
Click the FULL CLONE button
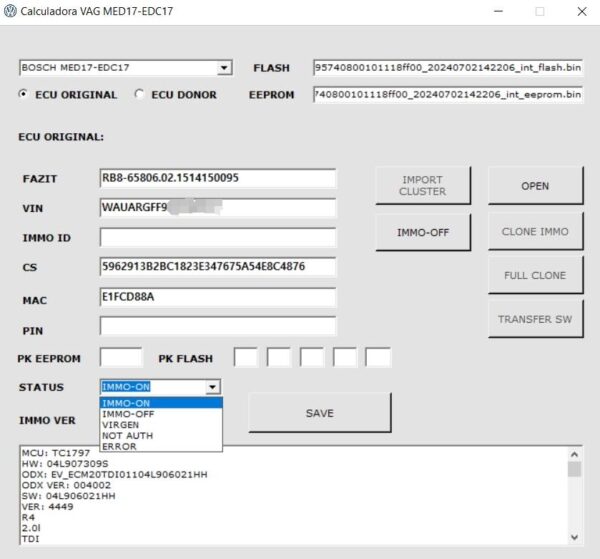[x=535, y=275]
